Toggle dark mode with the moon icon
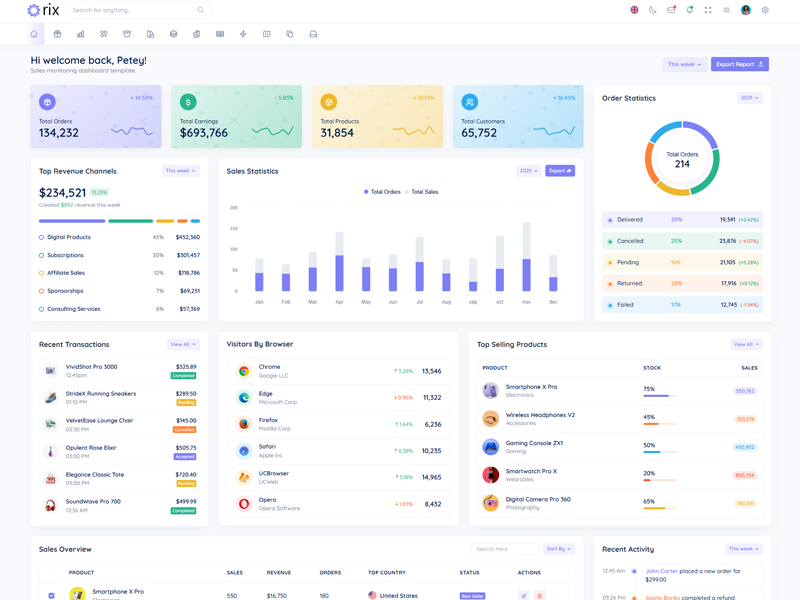The image size is (800, 600). (x=653, y=10)
